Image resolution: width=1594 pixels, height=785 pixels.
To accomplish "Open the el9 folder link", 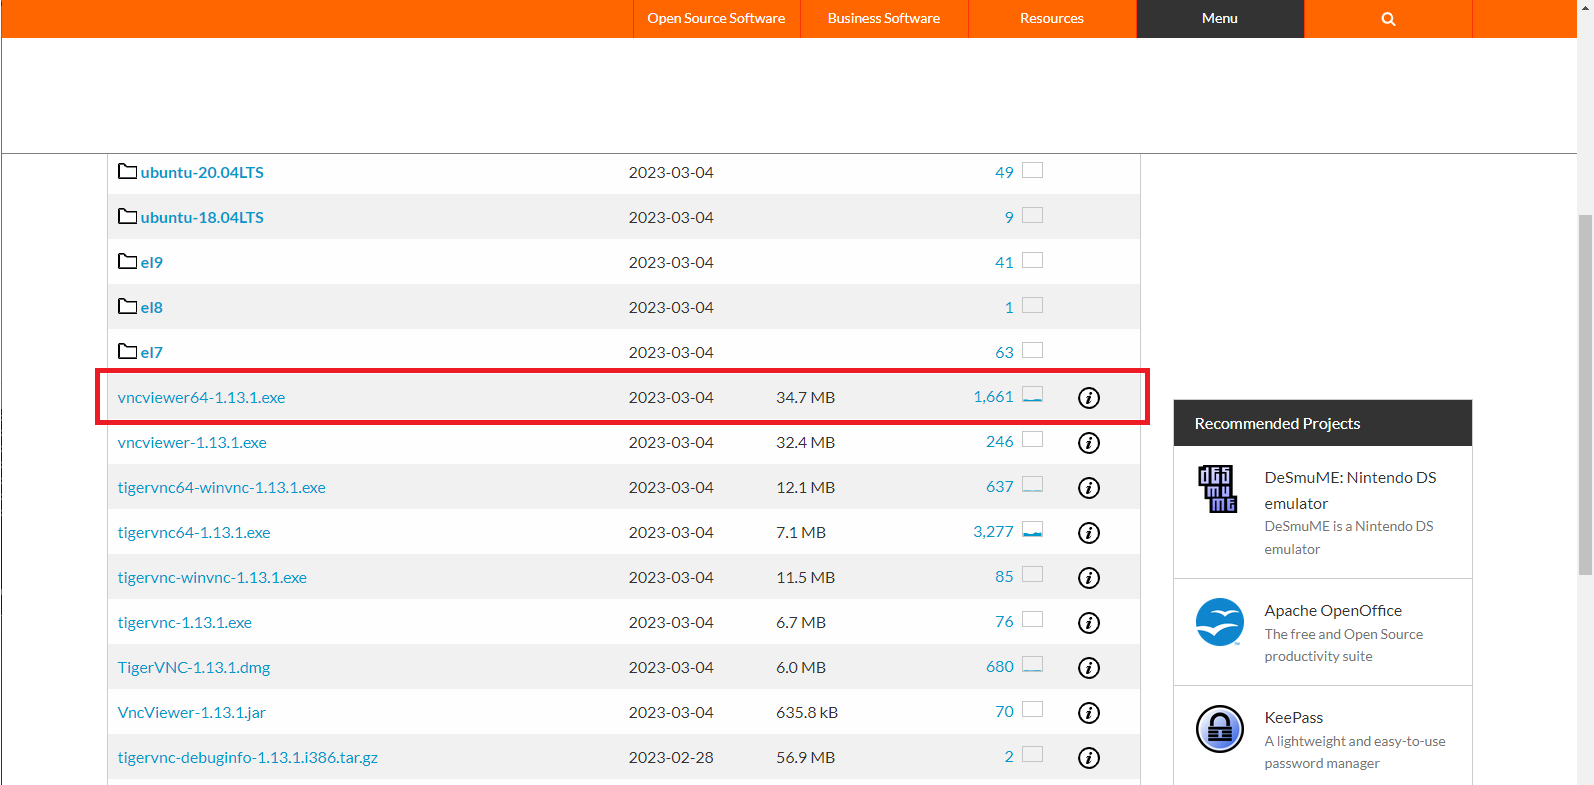I will 151,263.
